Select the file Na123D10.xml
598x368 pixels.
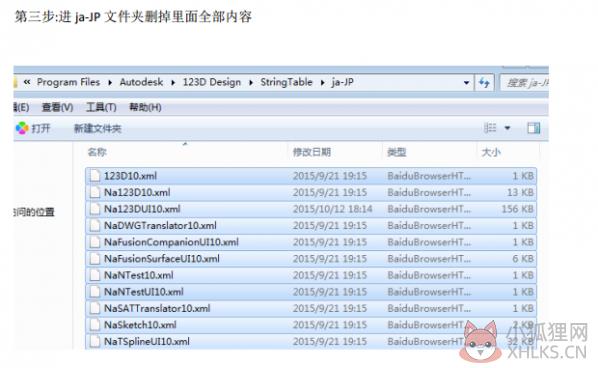tap(311, 193)
